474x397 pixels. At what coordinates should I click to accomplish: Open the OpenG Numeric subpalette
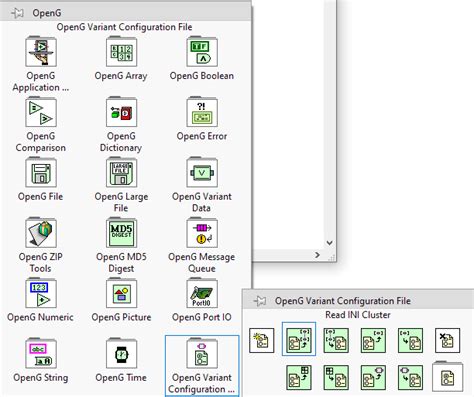[41, 293]
